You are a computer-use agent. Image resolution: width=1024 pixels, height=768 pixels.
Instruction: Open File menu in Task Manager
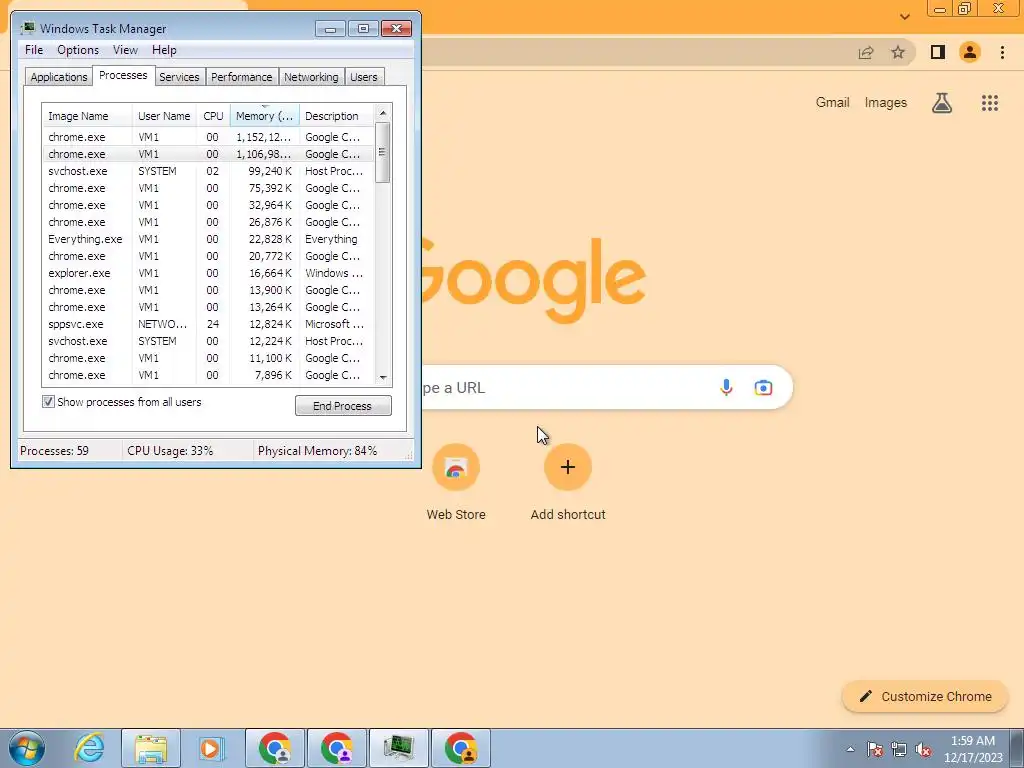(x=34, y=50)
